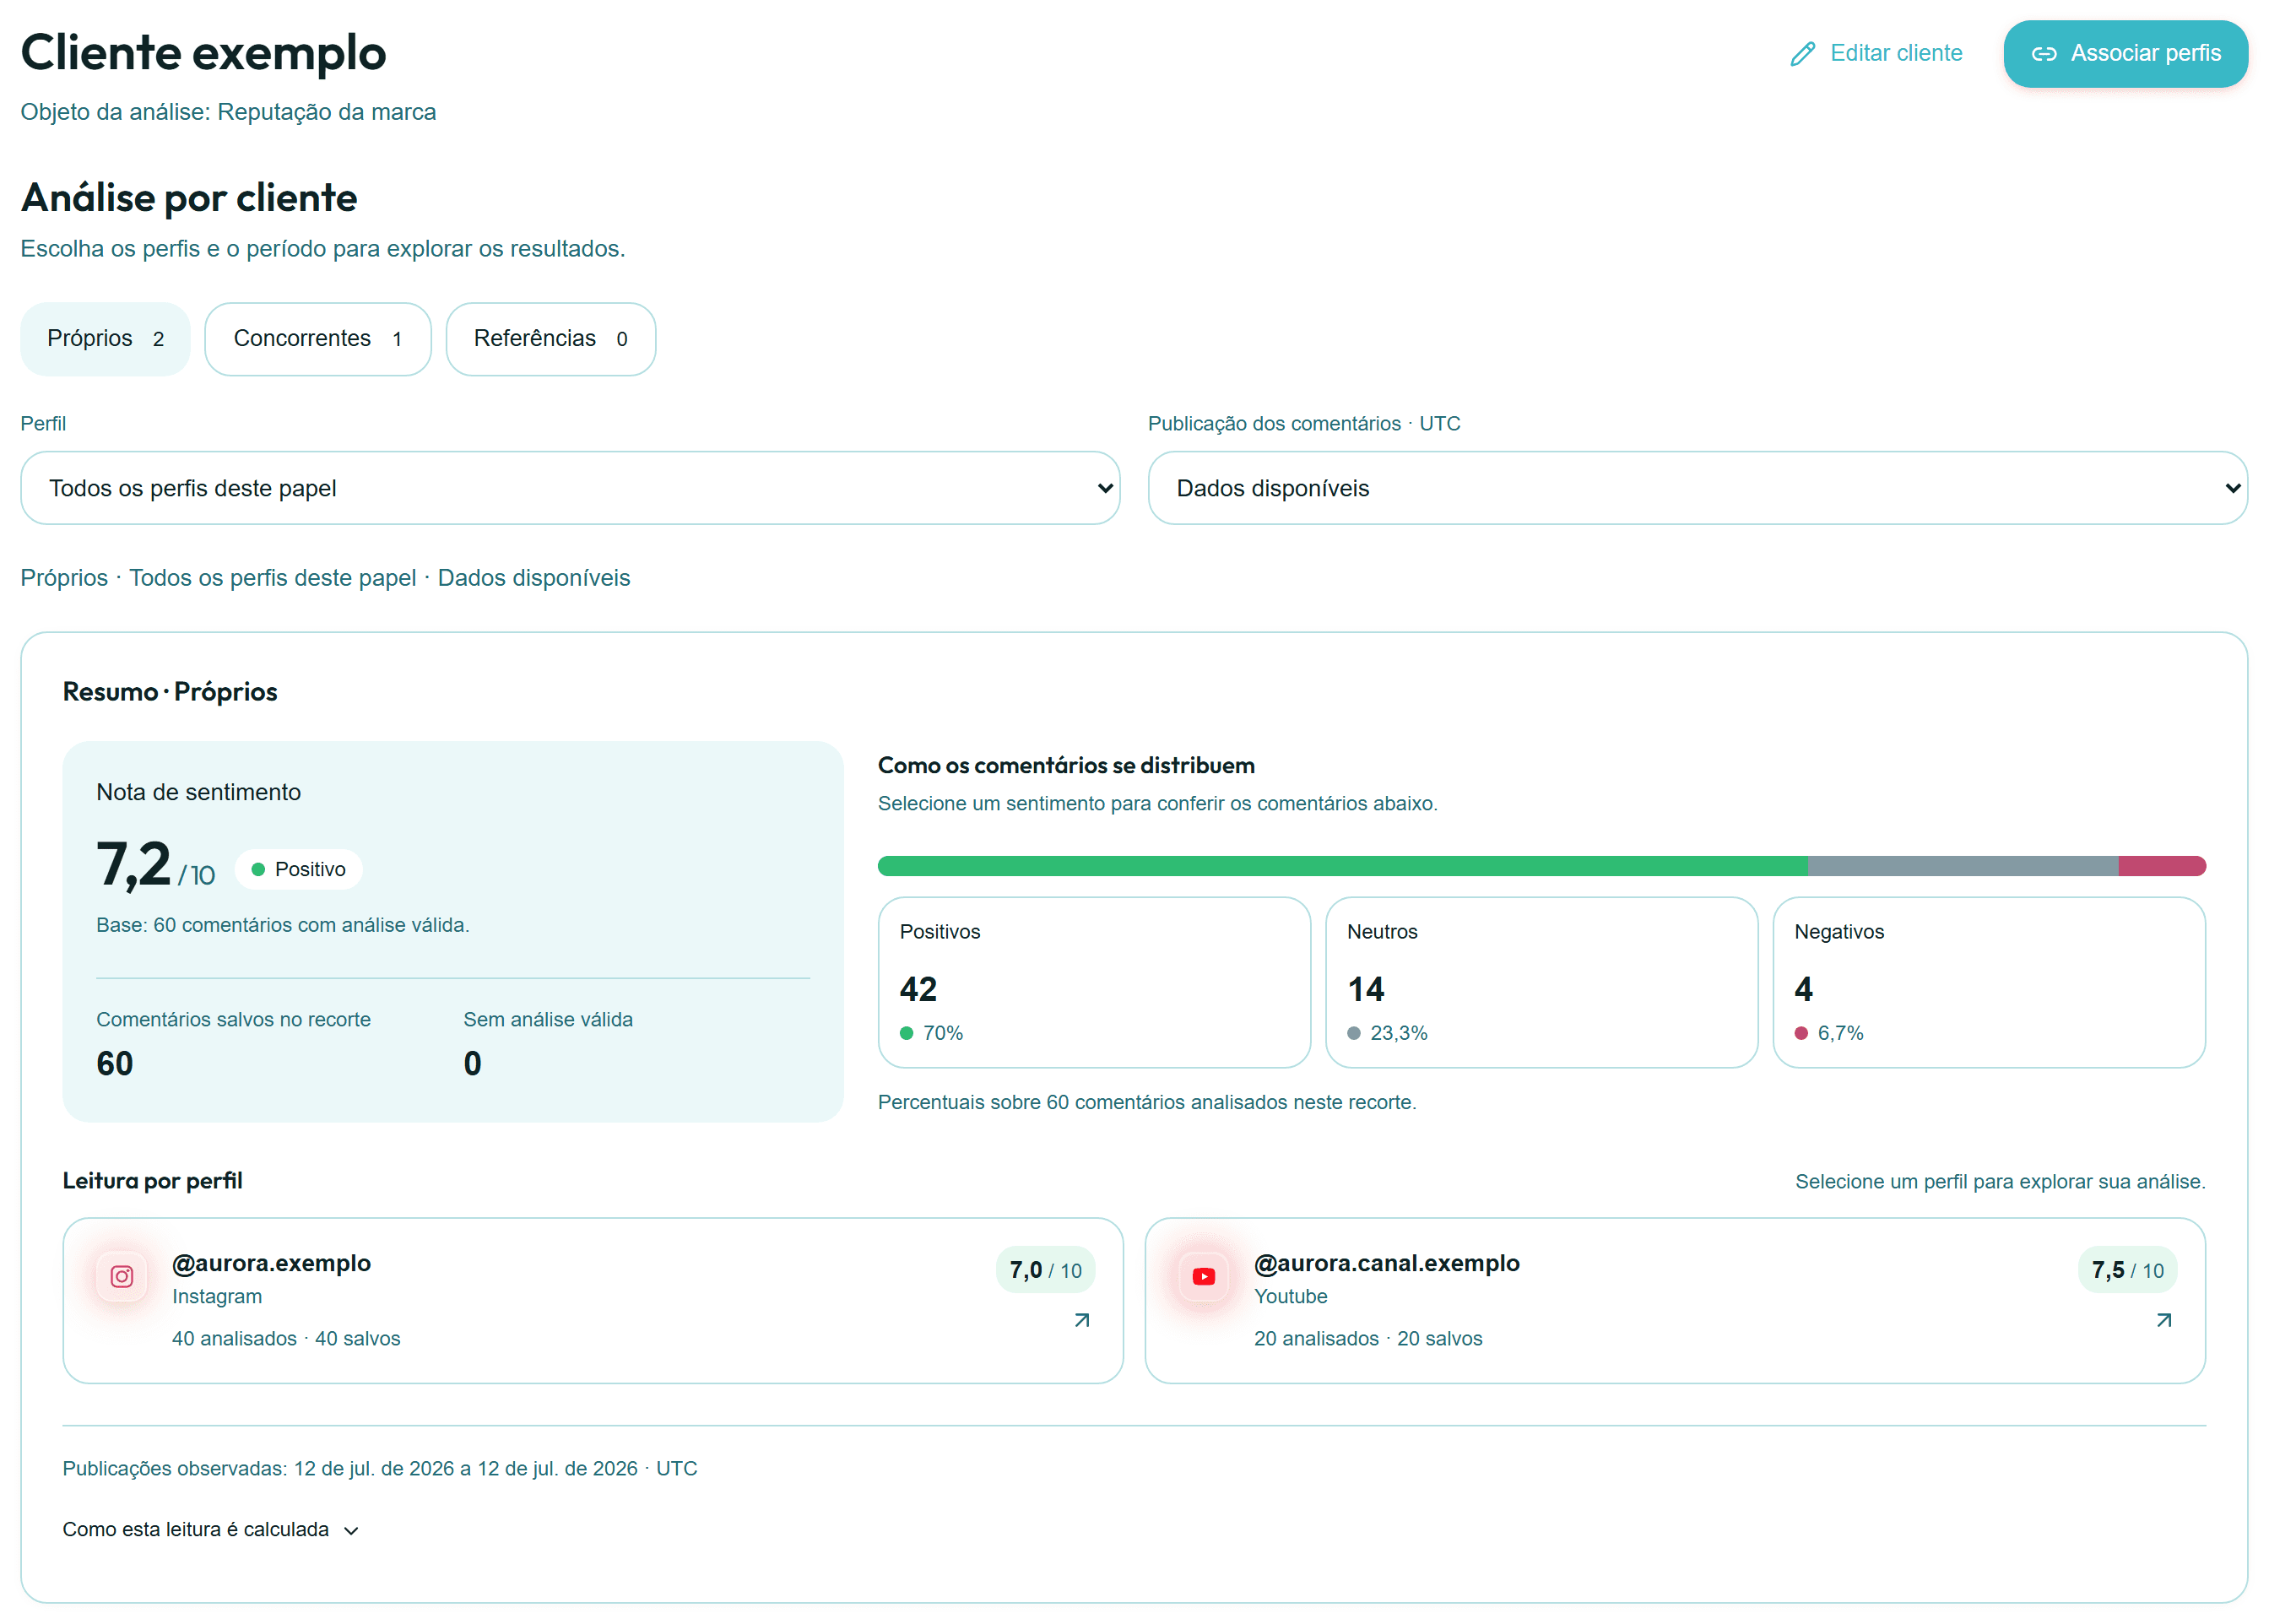Open the 'Dados disponíveis' period dropdown
Screen dimensions: 2269x1624
pyautogui.click(x=1698, y=488)
